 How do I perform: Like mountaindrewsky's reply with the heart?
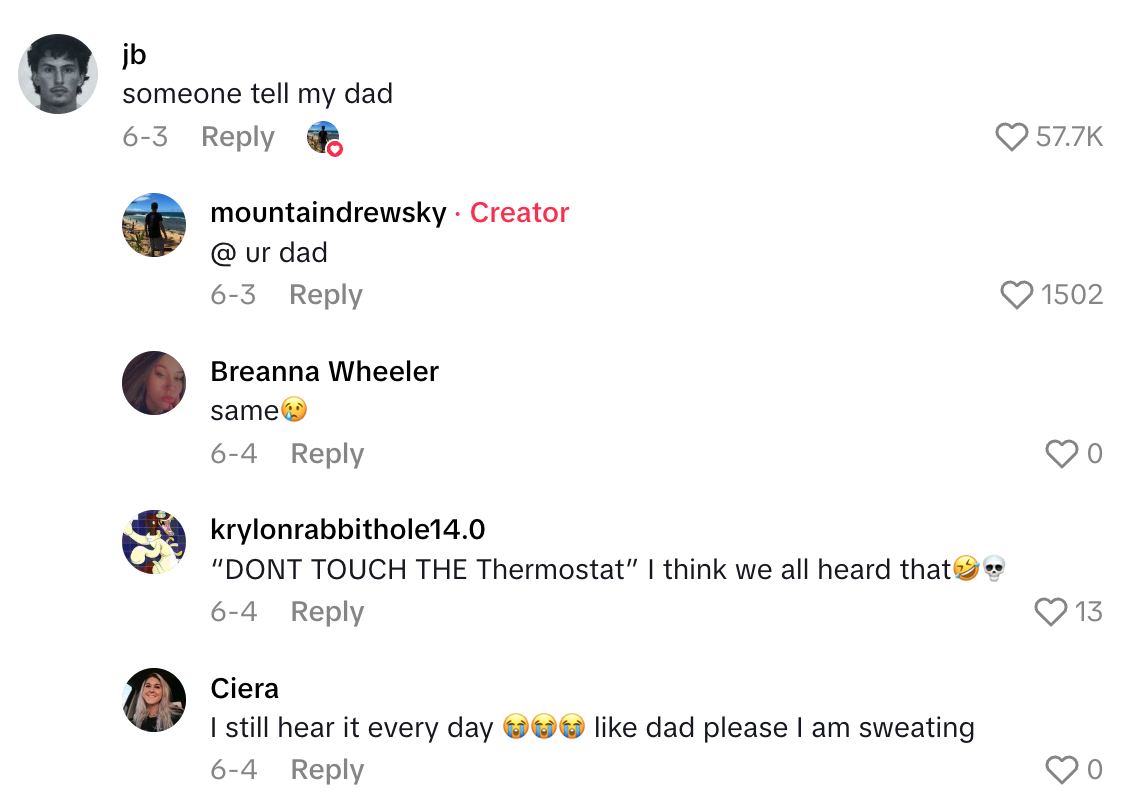(x=1017, y=295)
